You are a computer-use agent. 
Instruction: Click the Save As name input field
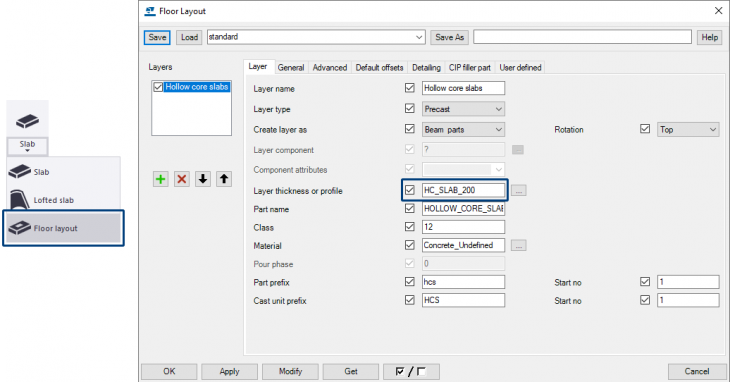[582, 37]
